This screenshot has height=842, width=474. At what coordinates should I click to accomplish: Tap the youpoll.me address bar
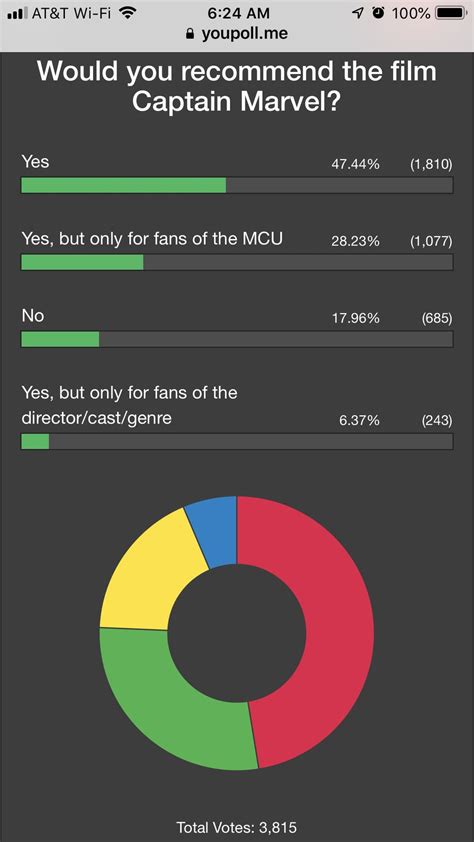click(x=237, y=34)
